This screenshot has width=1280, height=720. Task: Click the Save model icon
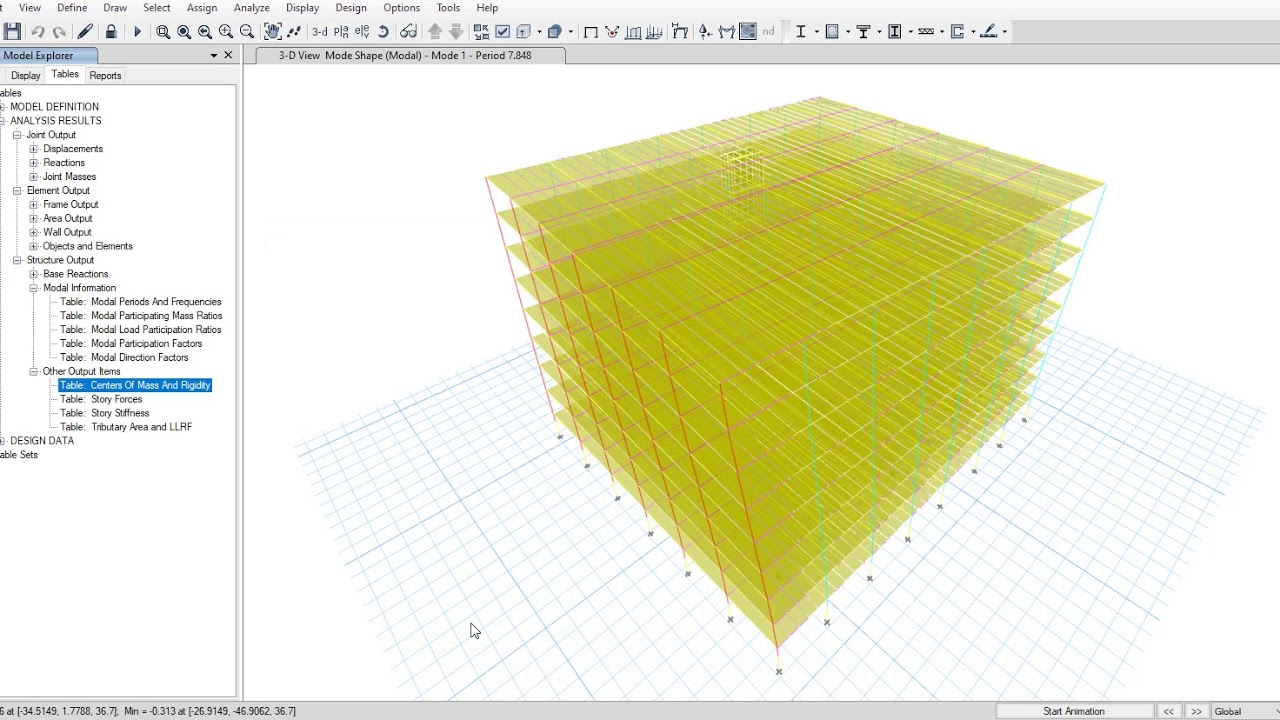point(12,32)
